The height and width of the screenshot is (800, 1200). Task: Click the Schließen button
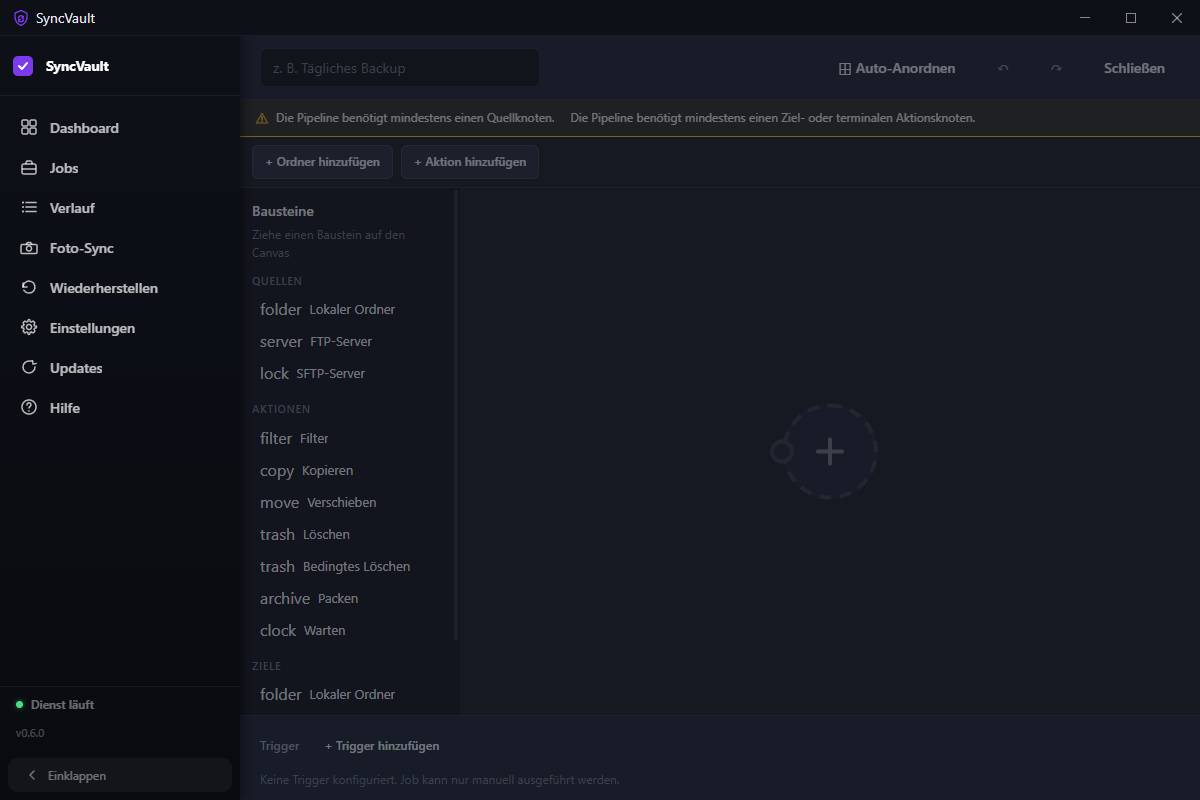pyautogui.click(x=1134, y=68)
